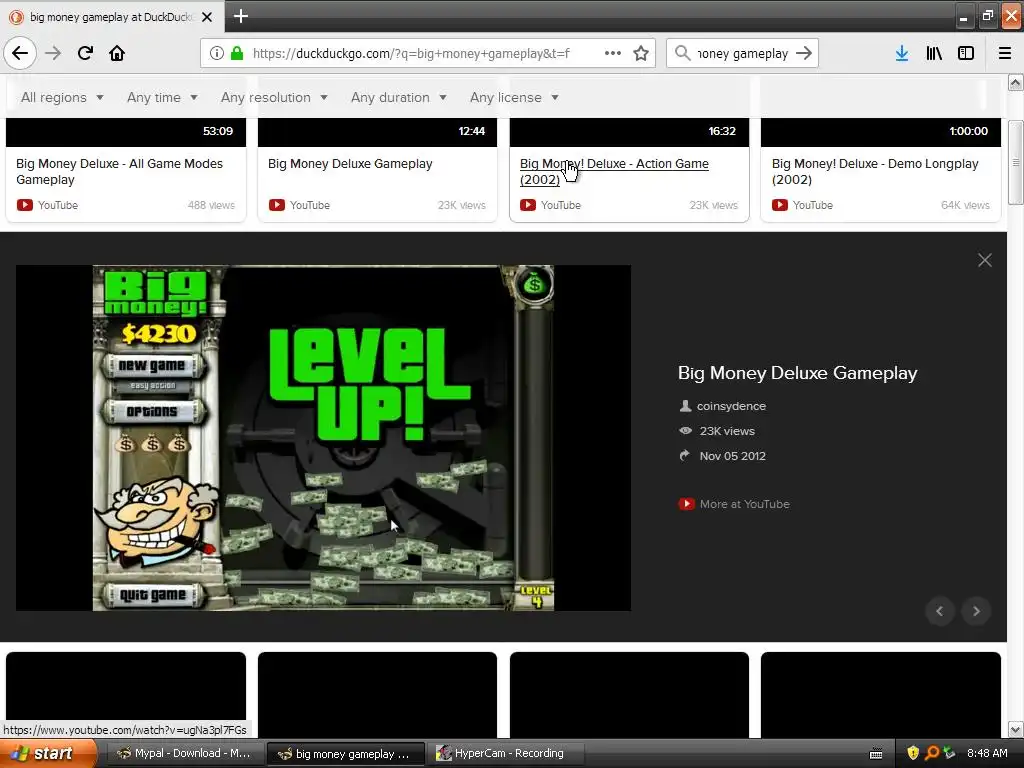Select the 'big money gameplay at DuckDuck' tab
The width and height of the screenshot is (1024, 768).
112,17
